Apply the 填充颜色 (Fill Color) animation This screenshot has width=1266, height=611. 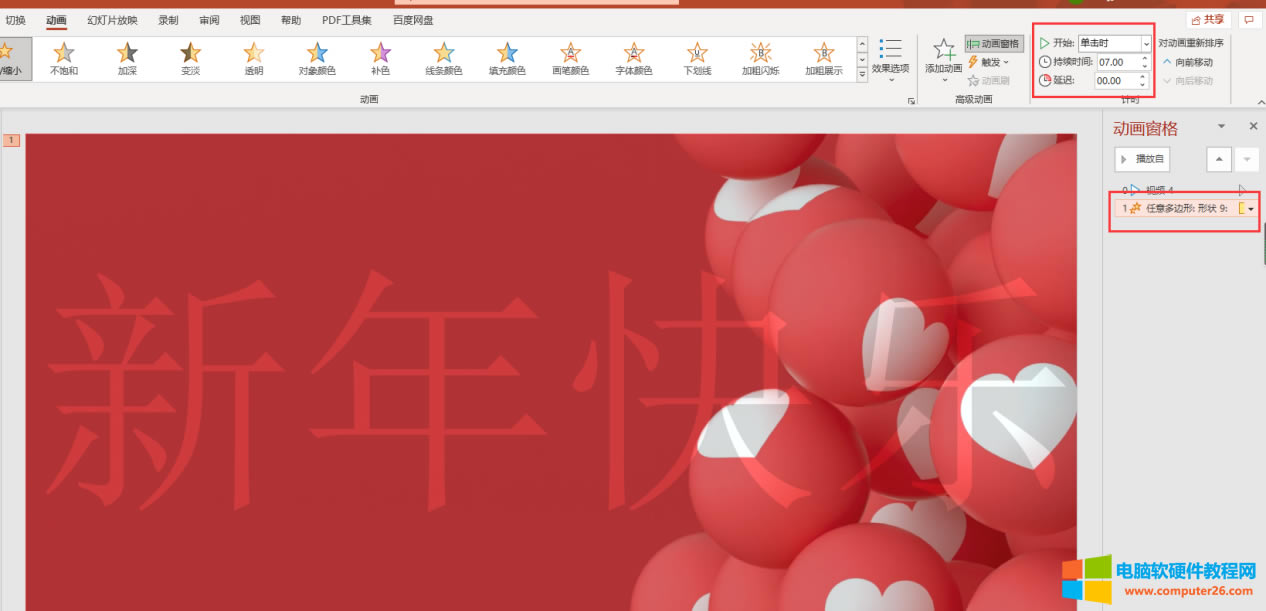(507, 59)
